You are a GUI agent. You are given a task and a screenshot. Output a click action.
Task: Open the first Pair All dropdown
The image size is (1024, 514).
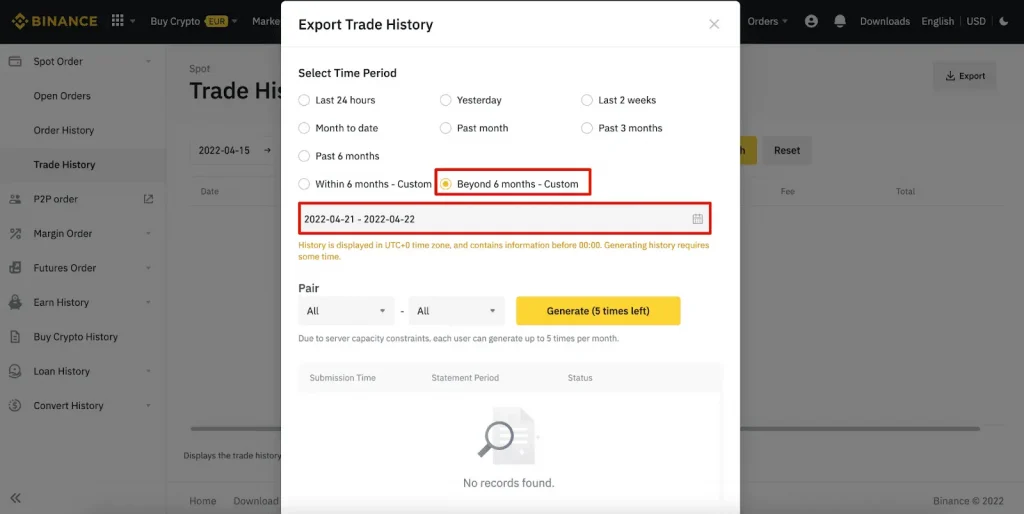coord(346,311)
